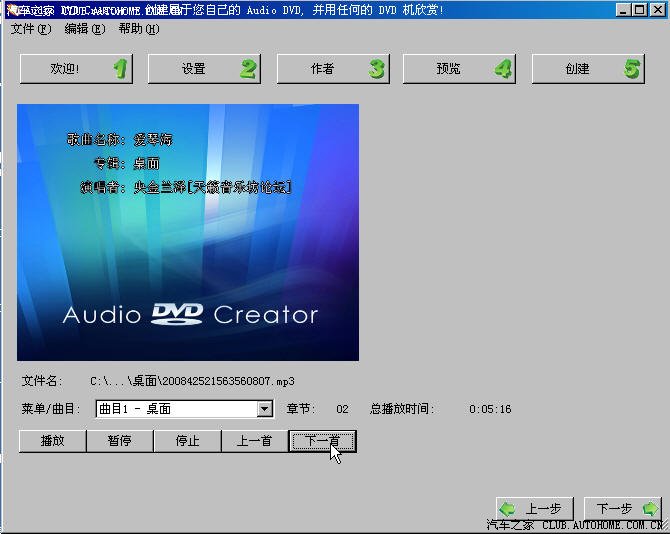This screenshot has width=670, height=534.
Task: Skip to previous track 上一首
Action: click(254, 441)
